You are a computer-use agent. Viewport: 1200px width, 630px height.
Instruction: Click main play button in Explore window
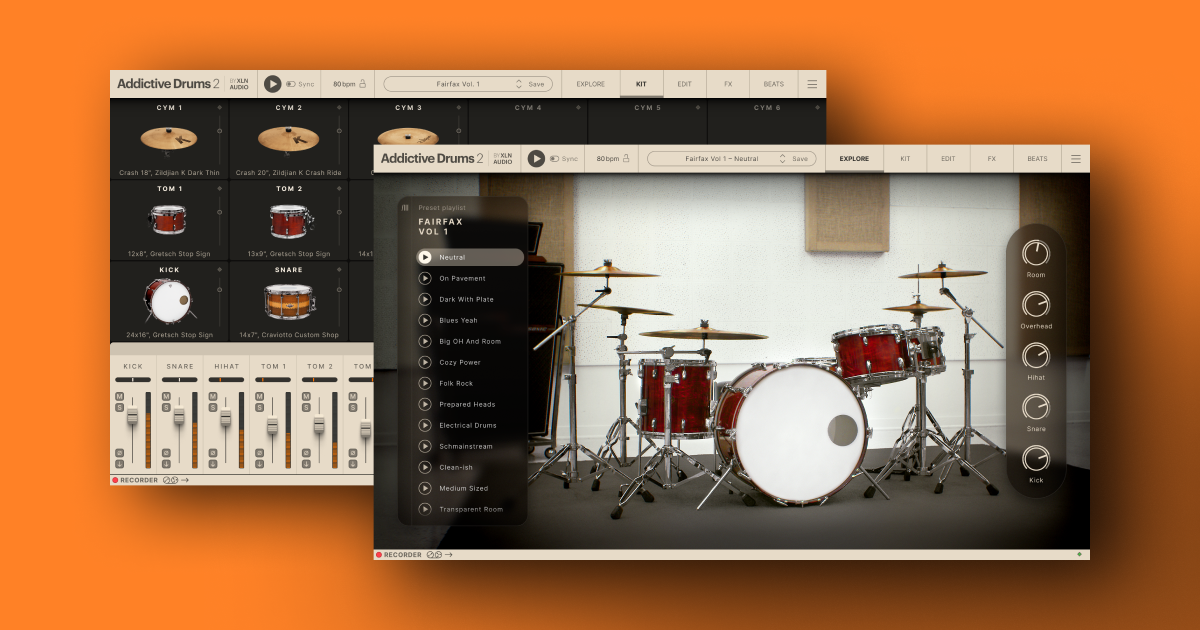pos(536,158)
